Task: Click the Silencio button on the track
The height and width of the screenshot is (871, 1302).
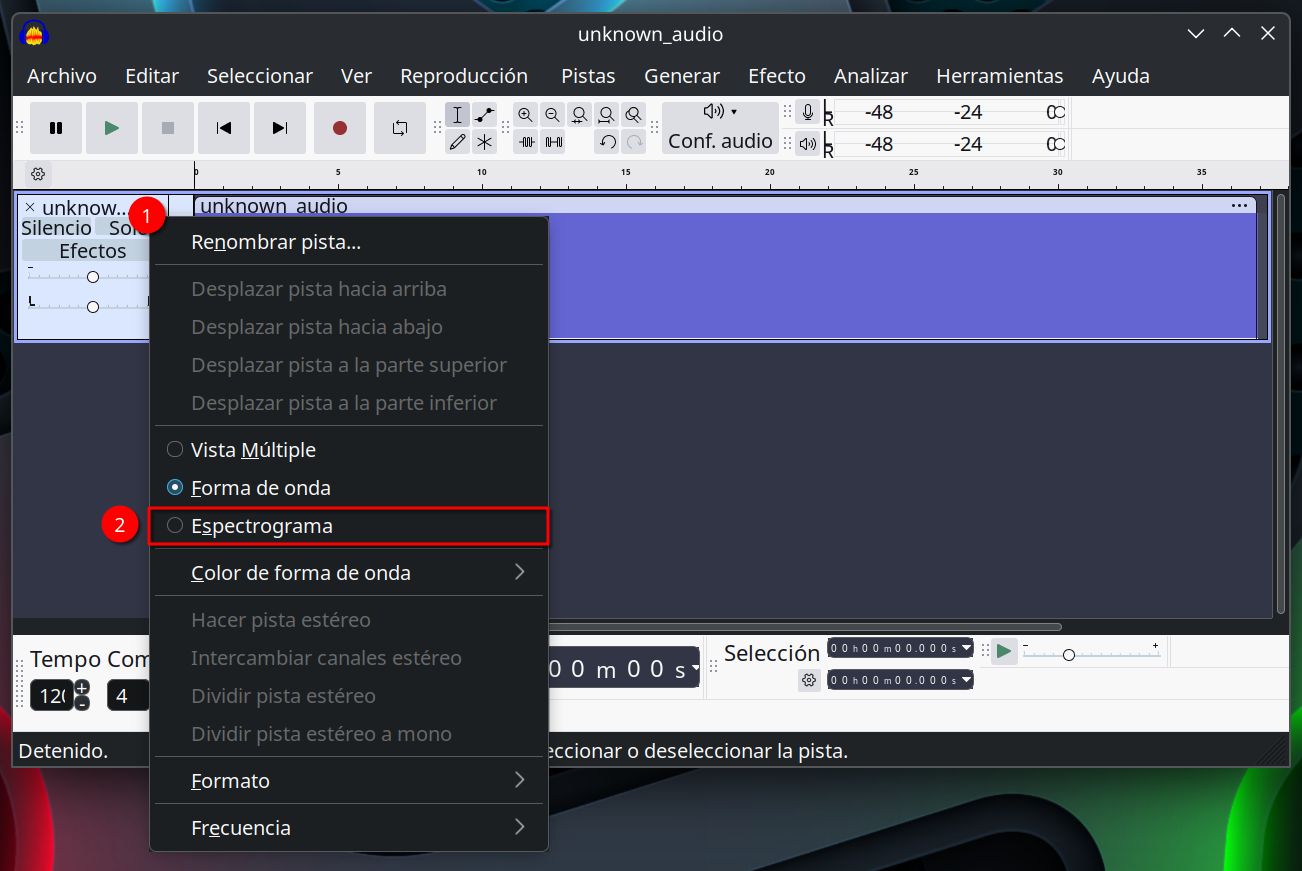Action: pos(56,228)
